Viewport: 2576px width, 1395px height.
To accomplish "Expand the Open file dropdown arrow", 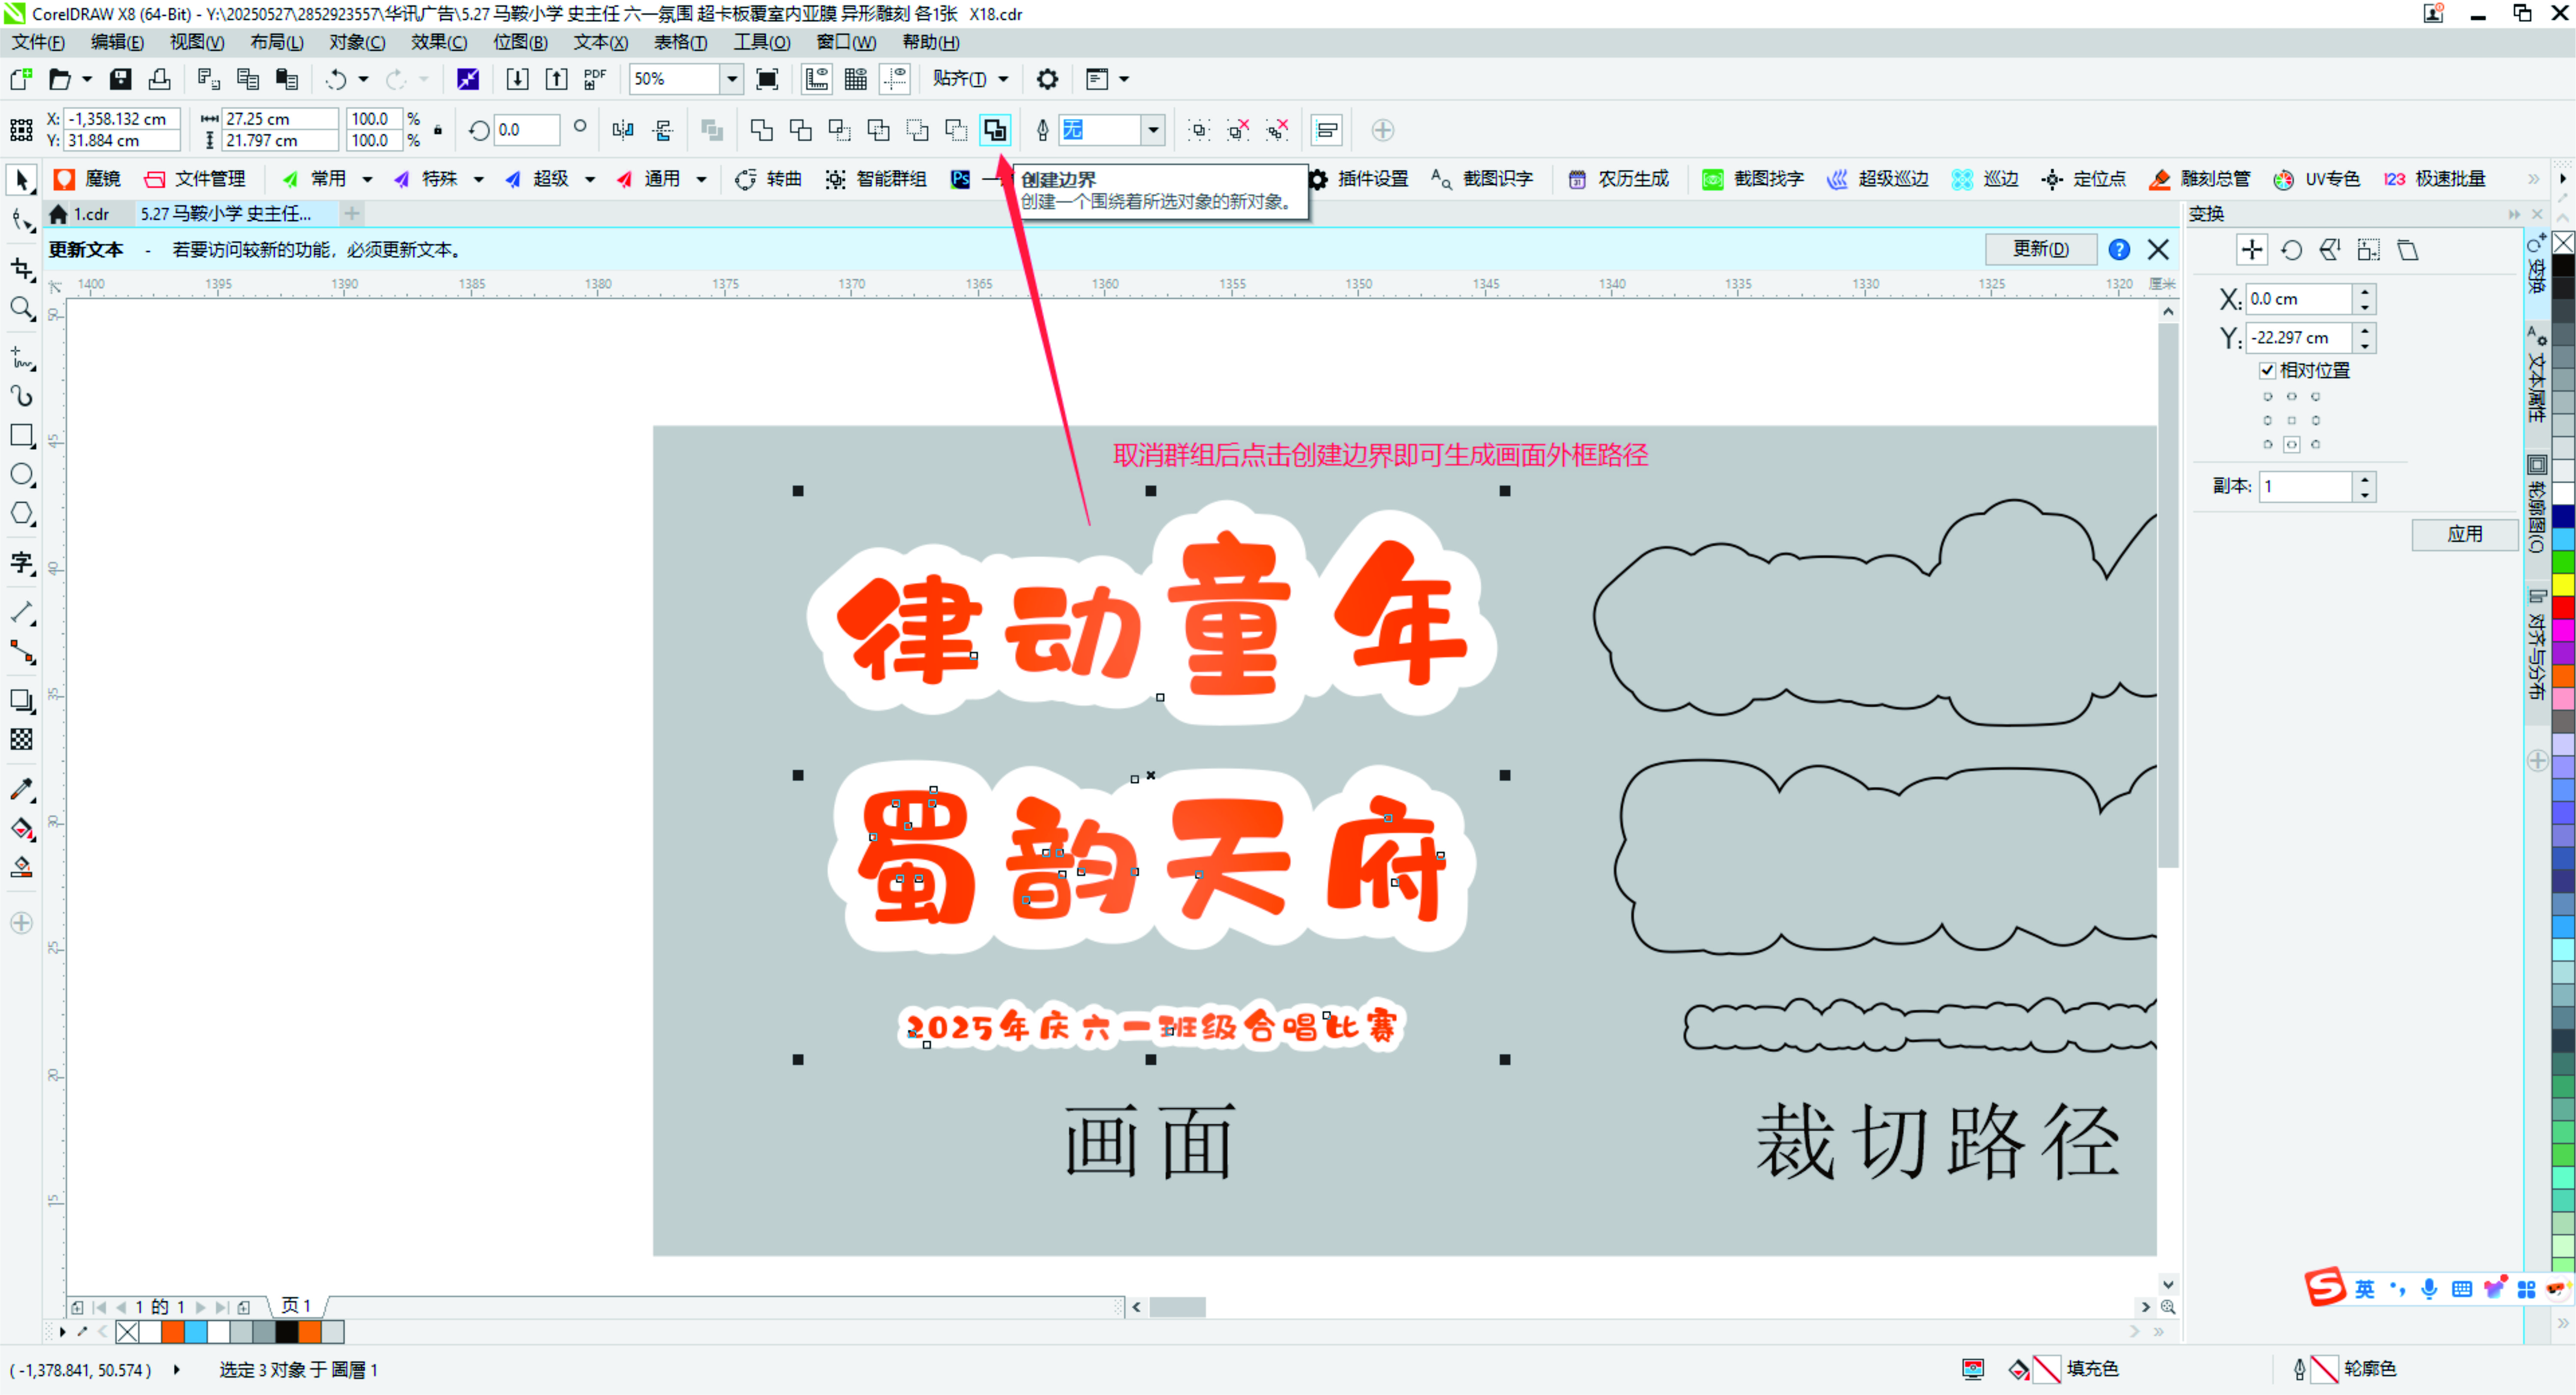I will 87,79.
